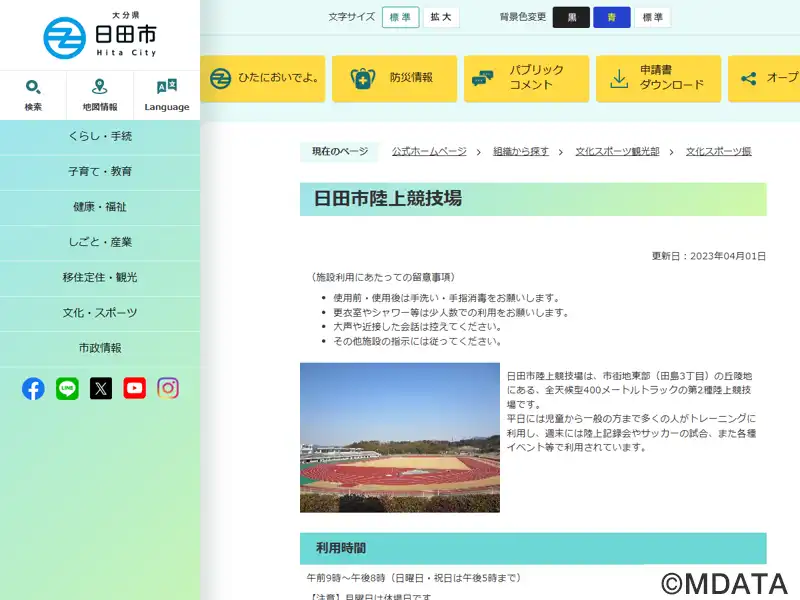Open the X (Twitter) icon
Screen dimensions: 800x600
(101, 388)
